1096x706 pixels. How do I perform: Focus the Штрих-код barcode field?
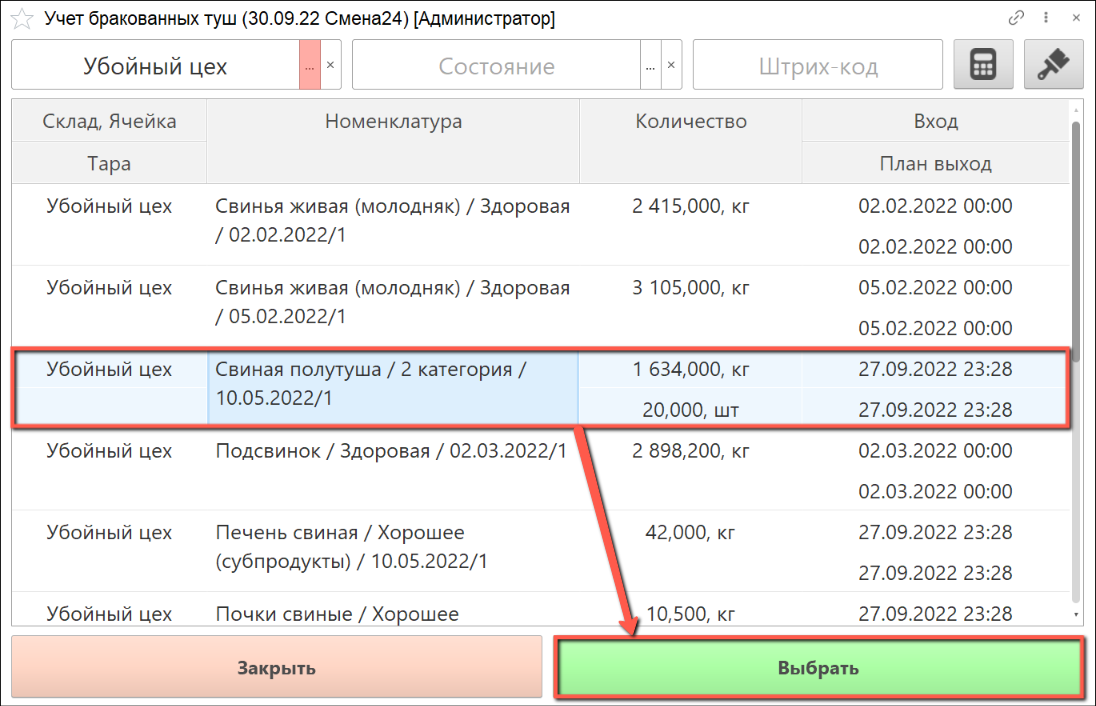(817, 67)
